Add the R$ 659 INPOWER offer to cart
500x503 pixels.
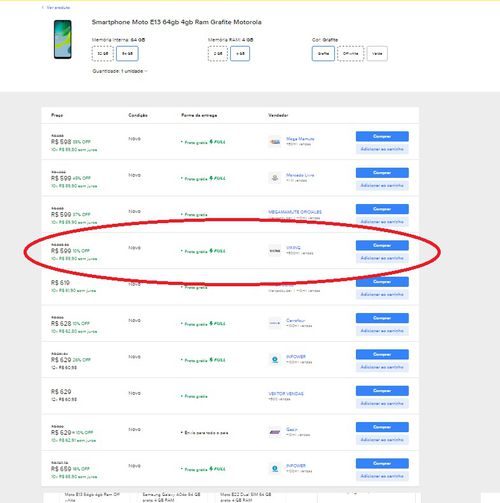point(382,476)
